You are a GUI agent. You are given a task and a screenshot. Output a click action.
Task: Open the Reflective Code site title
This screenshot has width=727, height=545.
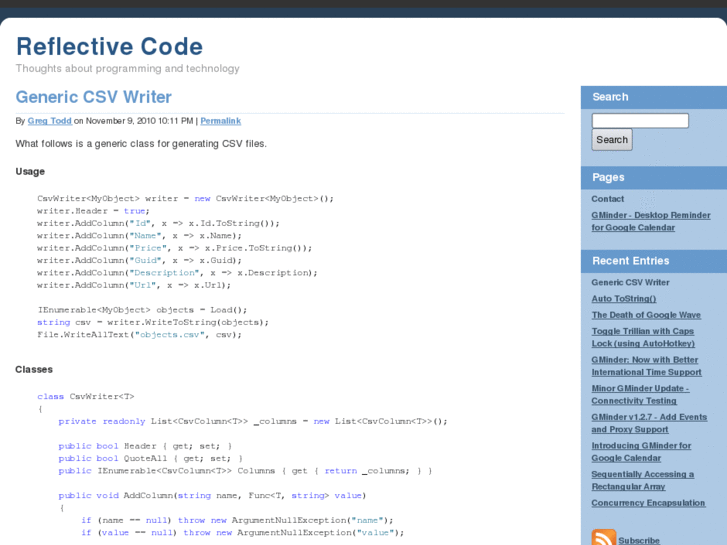pos(109,46)
